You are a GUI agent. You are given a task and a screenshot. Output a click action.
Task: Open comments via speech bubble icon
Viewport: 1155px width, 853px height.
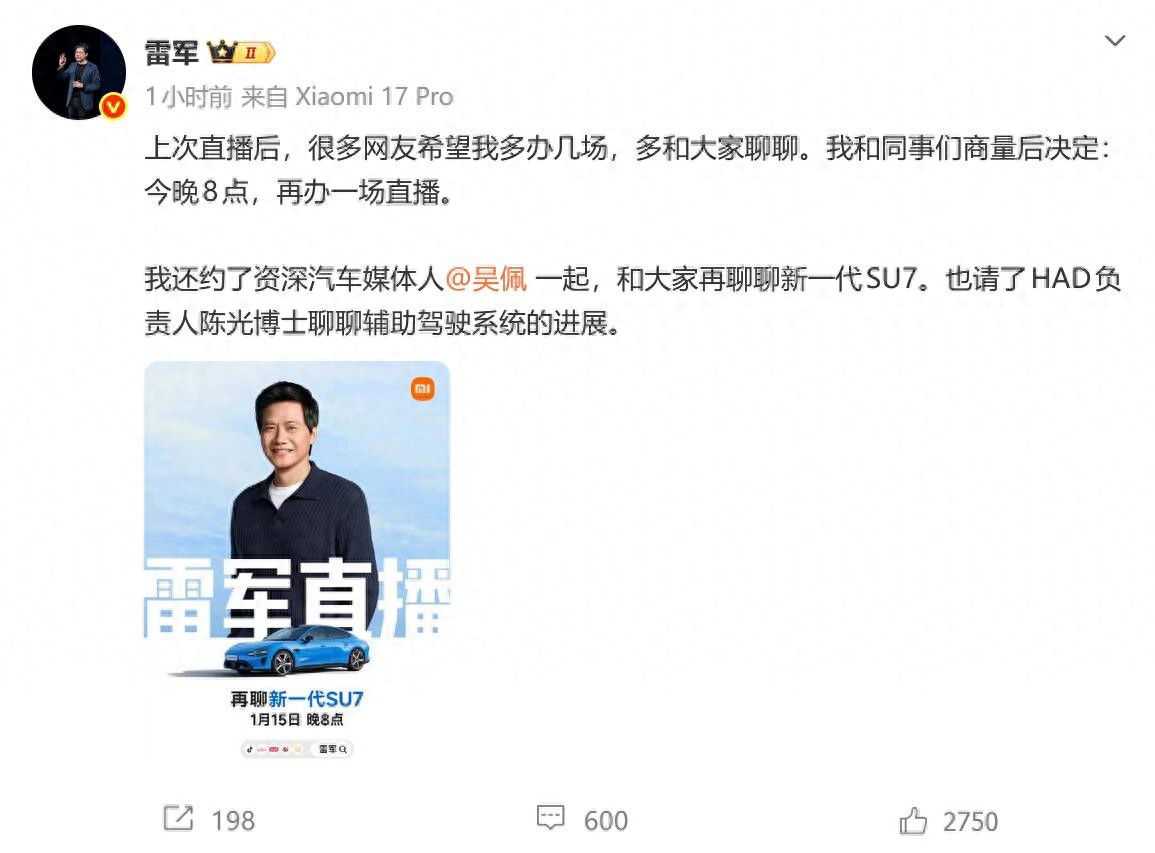tap(550, 818)
